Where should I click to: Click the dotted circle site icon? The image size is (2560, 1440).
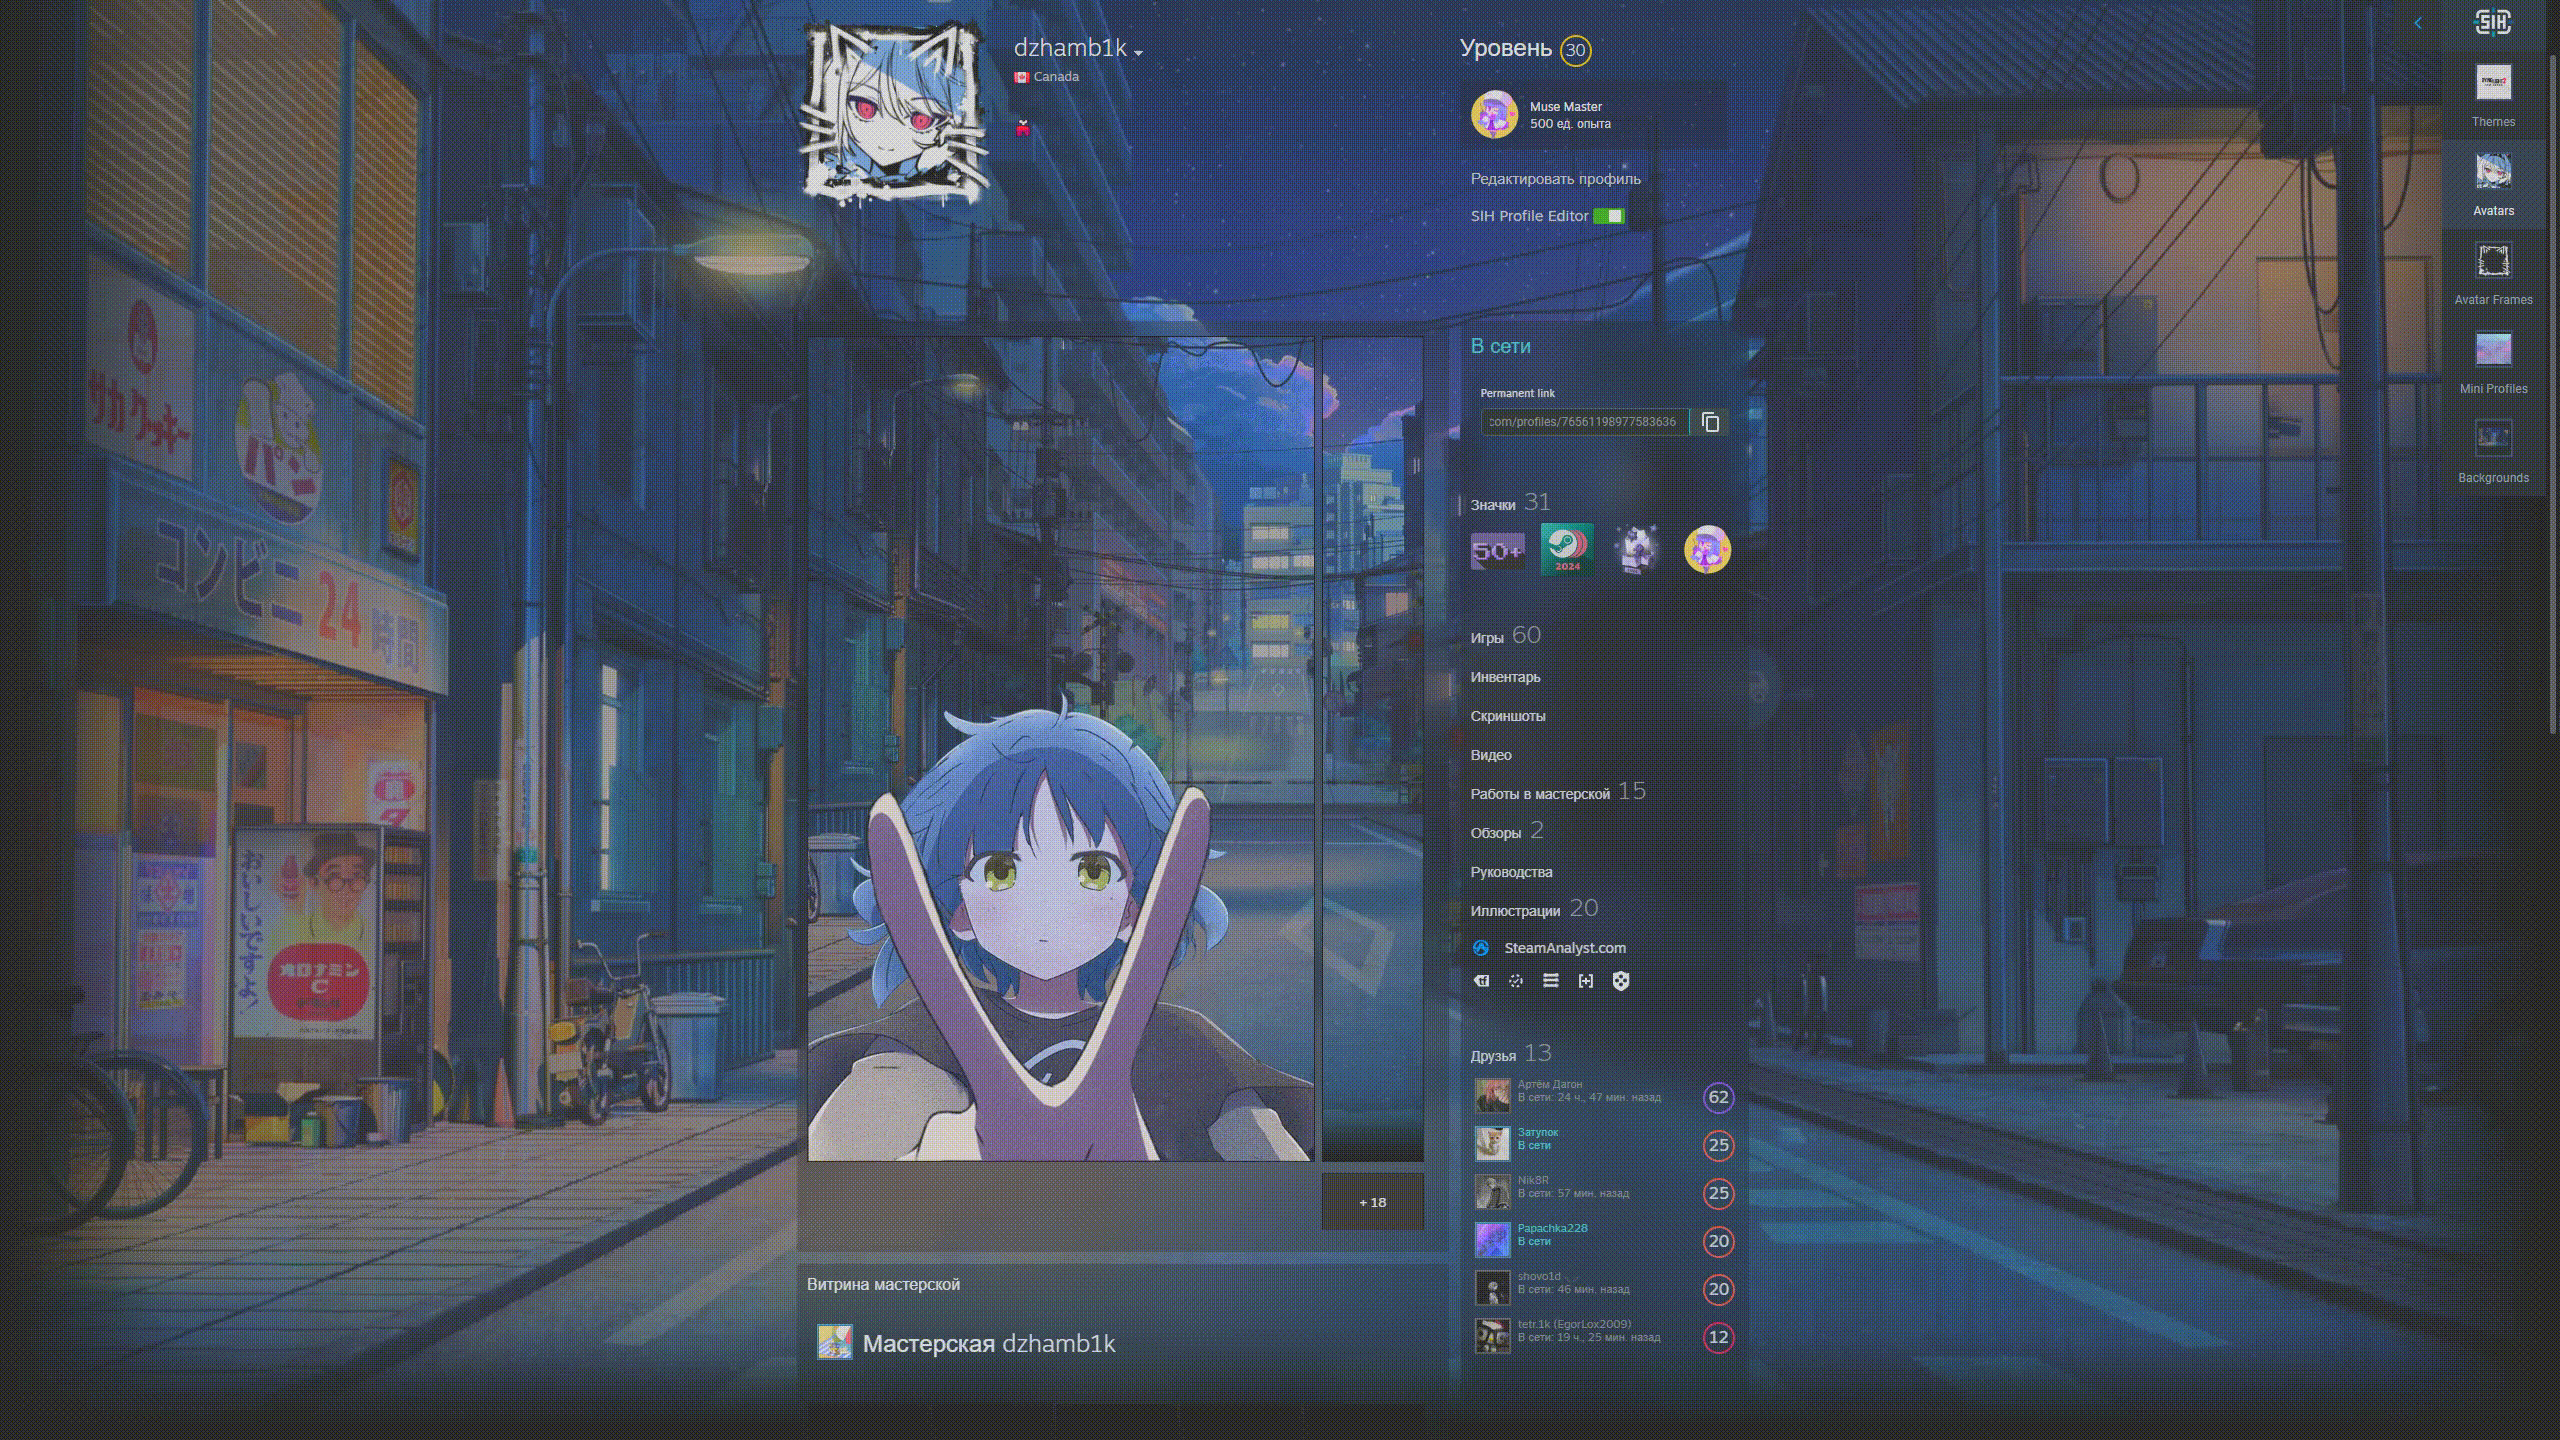(1516, 981)
